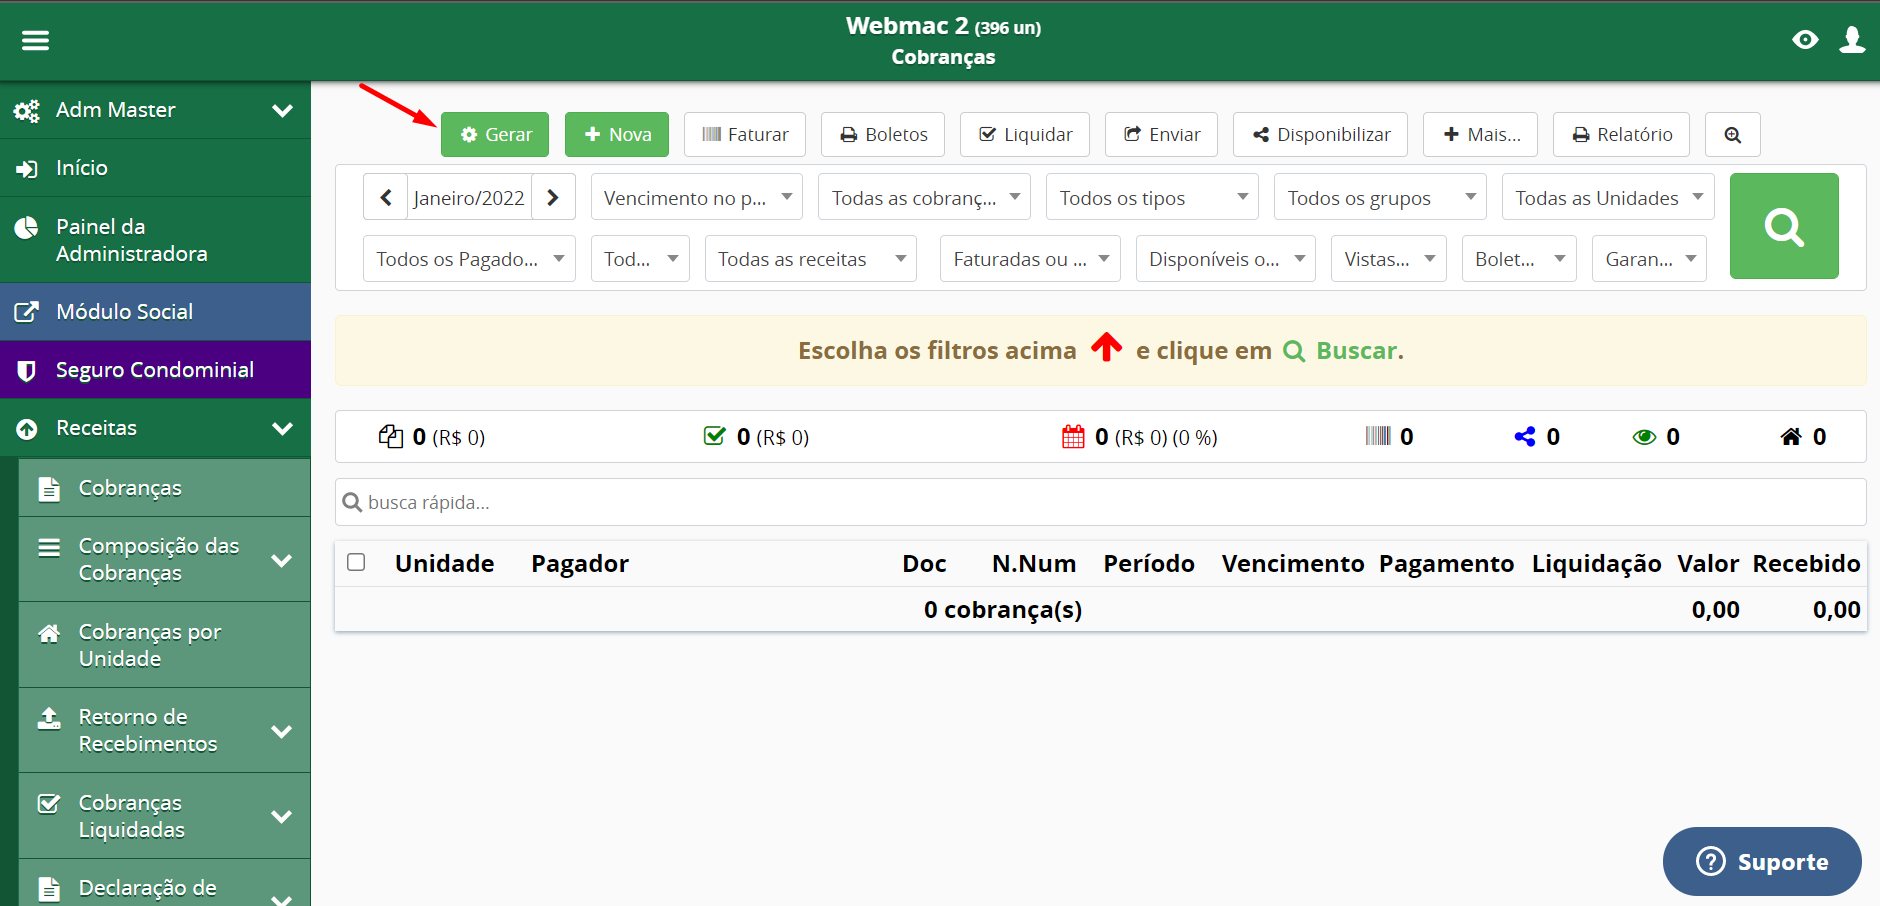Click the busca rápida search field

[1100, 502]
